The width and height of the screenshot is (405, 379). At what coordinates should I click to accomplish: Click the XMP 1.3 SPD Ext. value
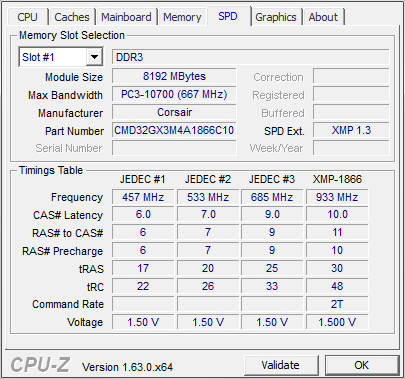click(x=351, y=130)
